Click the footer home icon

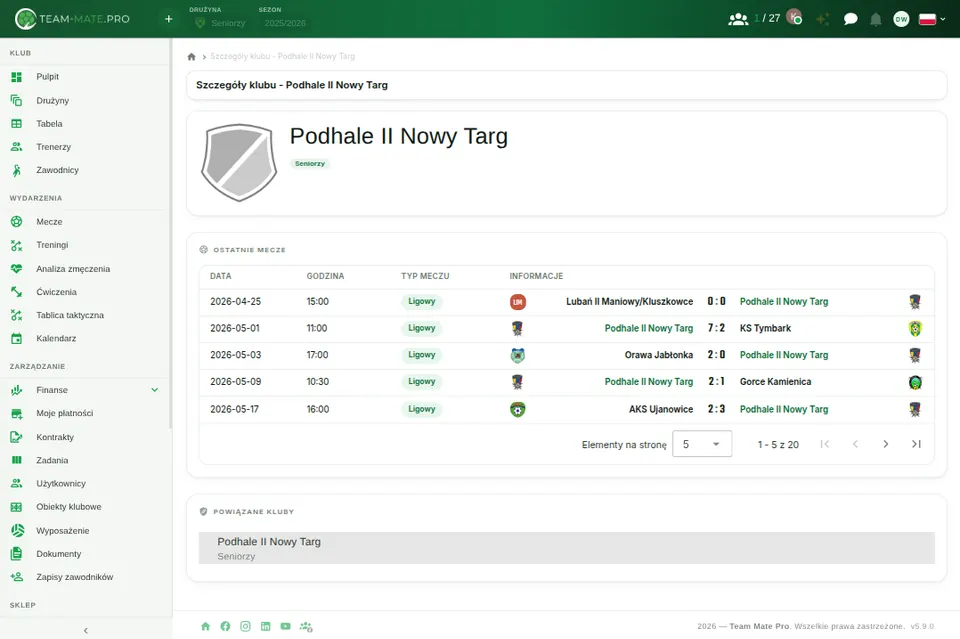click(x=206, y=626)
